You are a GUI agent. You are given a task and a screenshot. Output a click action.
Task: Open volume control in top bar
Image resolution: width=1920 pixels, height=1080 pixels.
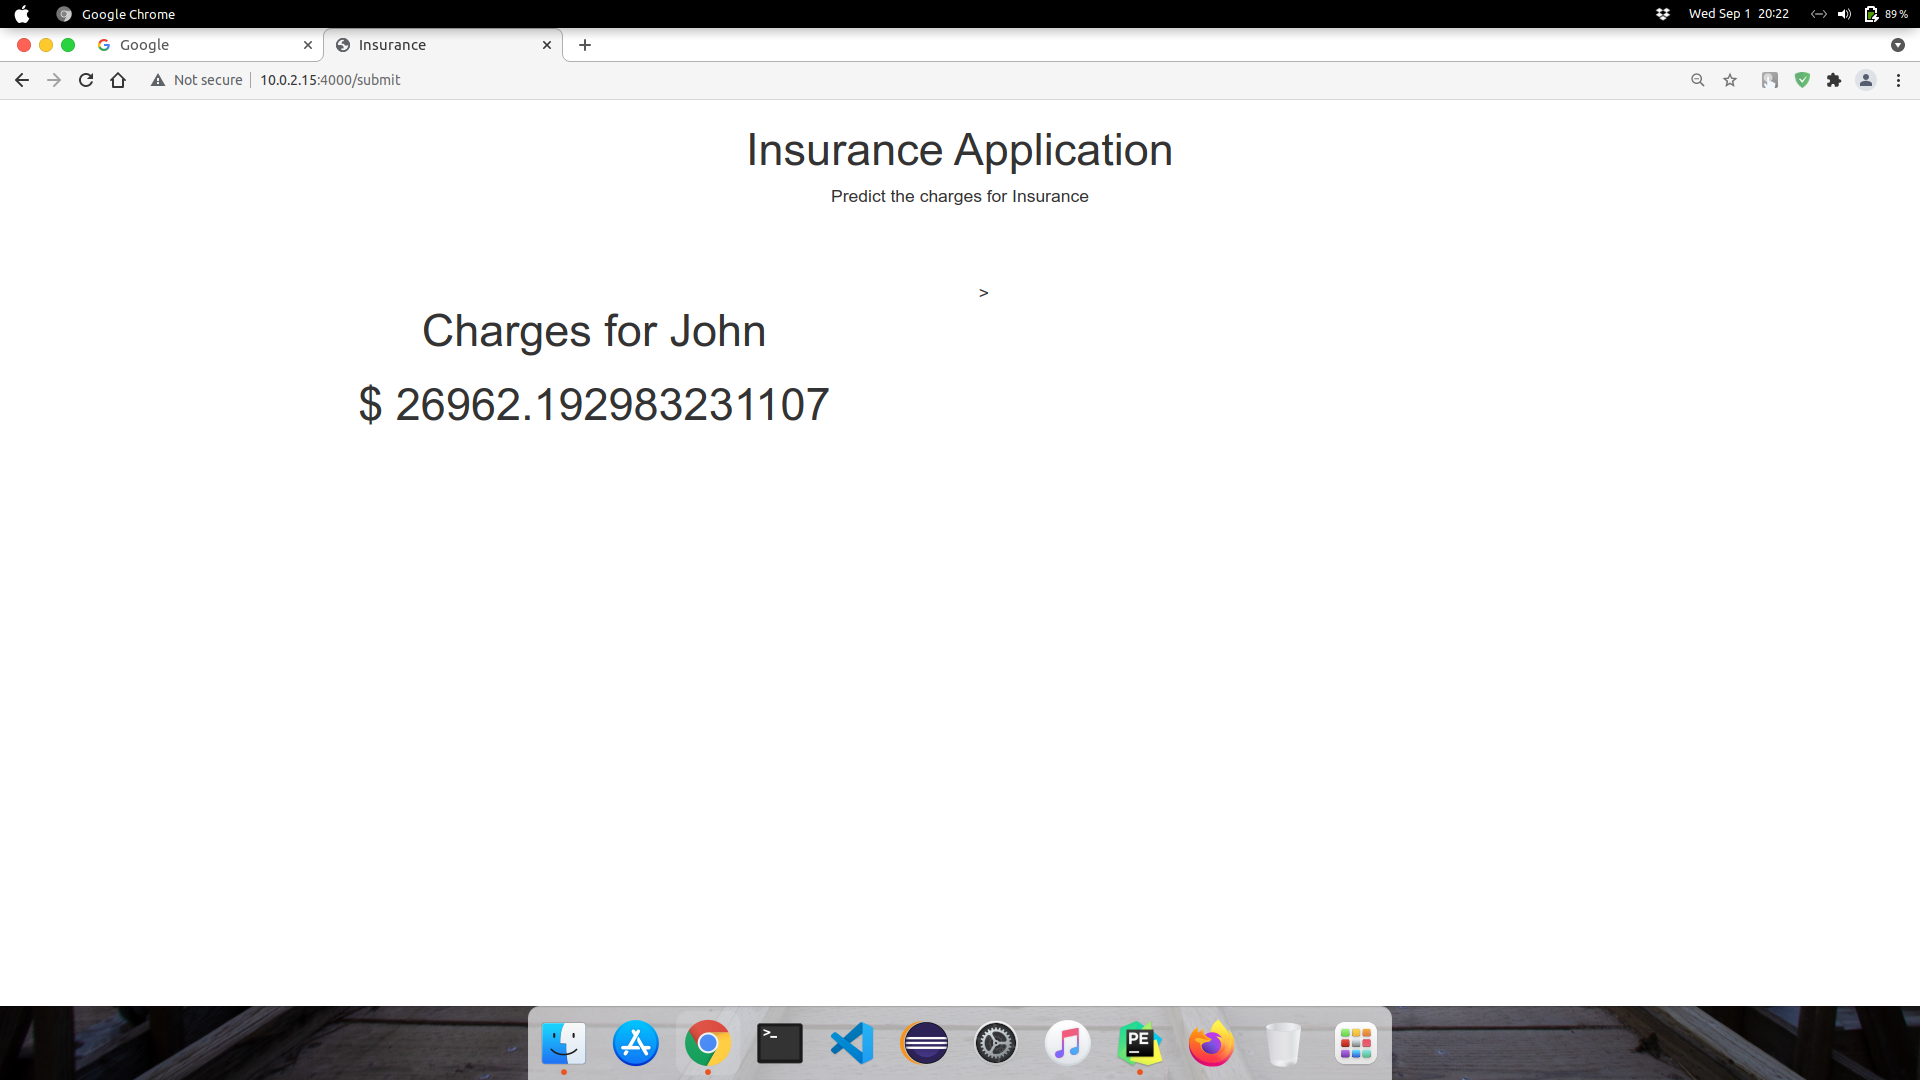click(x=1844, y=14)
